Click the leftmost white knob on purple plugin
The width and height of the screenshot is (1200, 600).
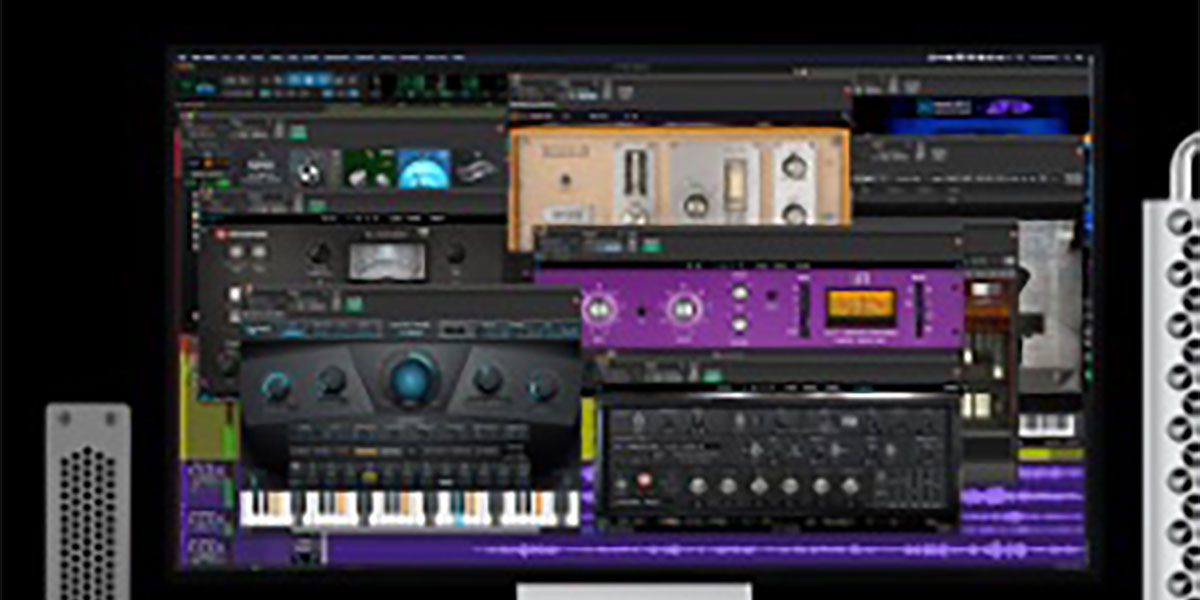pos(600,310)
